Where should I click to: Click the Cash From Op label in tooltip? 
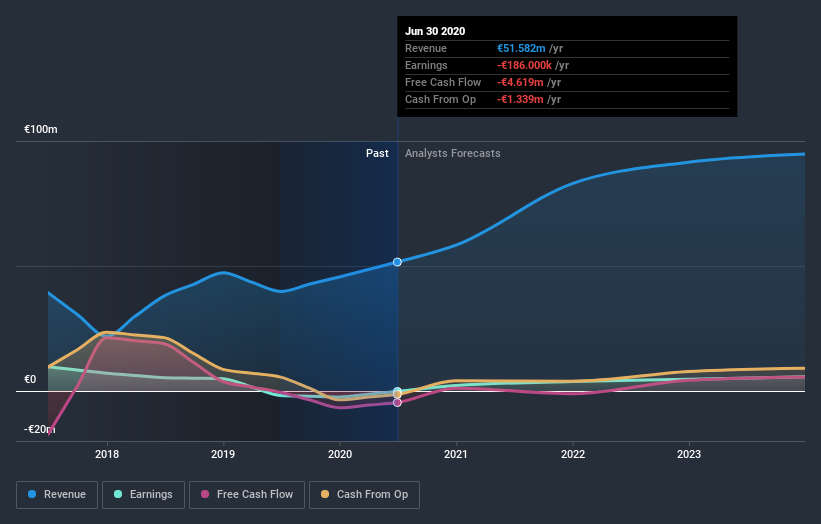point(440,99)
